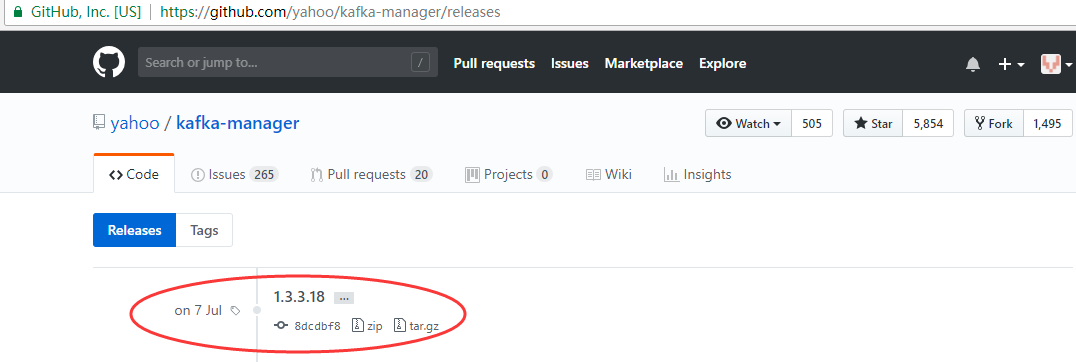
Task: Open release 1.3.3.18
Action: click(x=299, y=297)
